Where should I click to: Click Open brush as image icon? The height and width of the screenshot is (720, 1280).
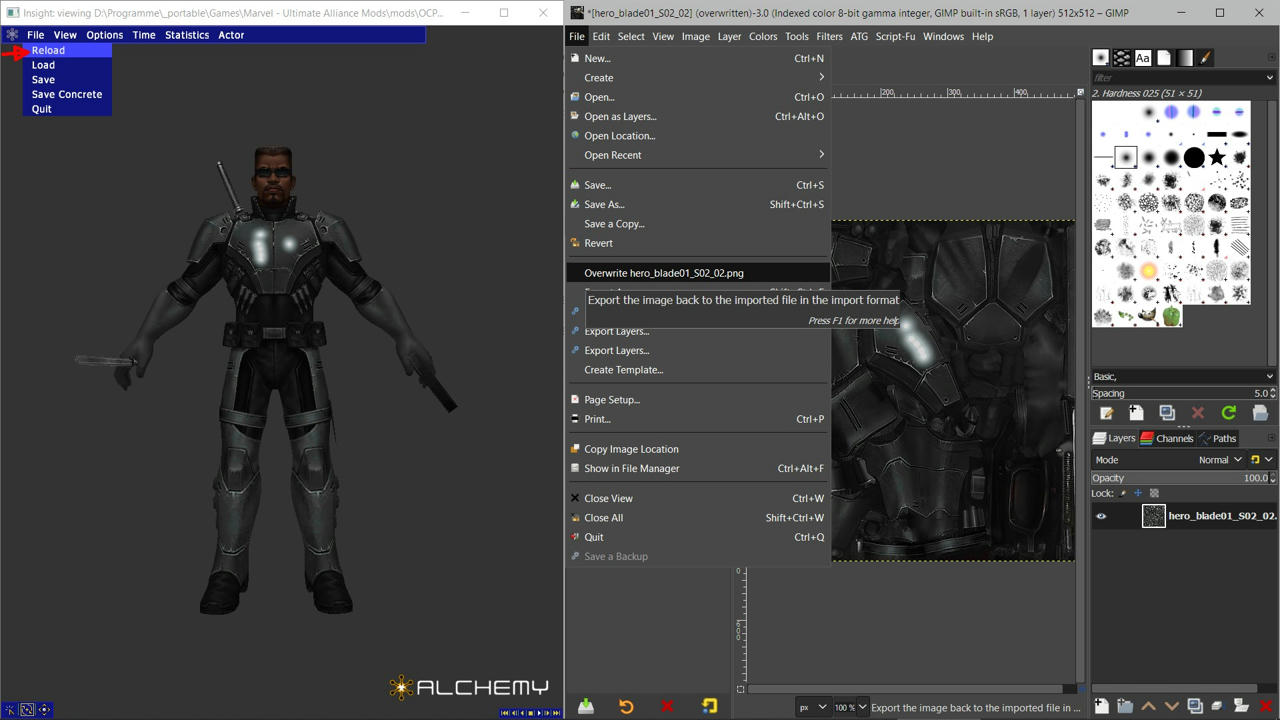[x=1260, y=413]
